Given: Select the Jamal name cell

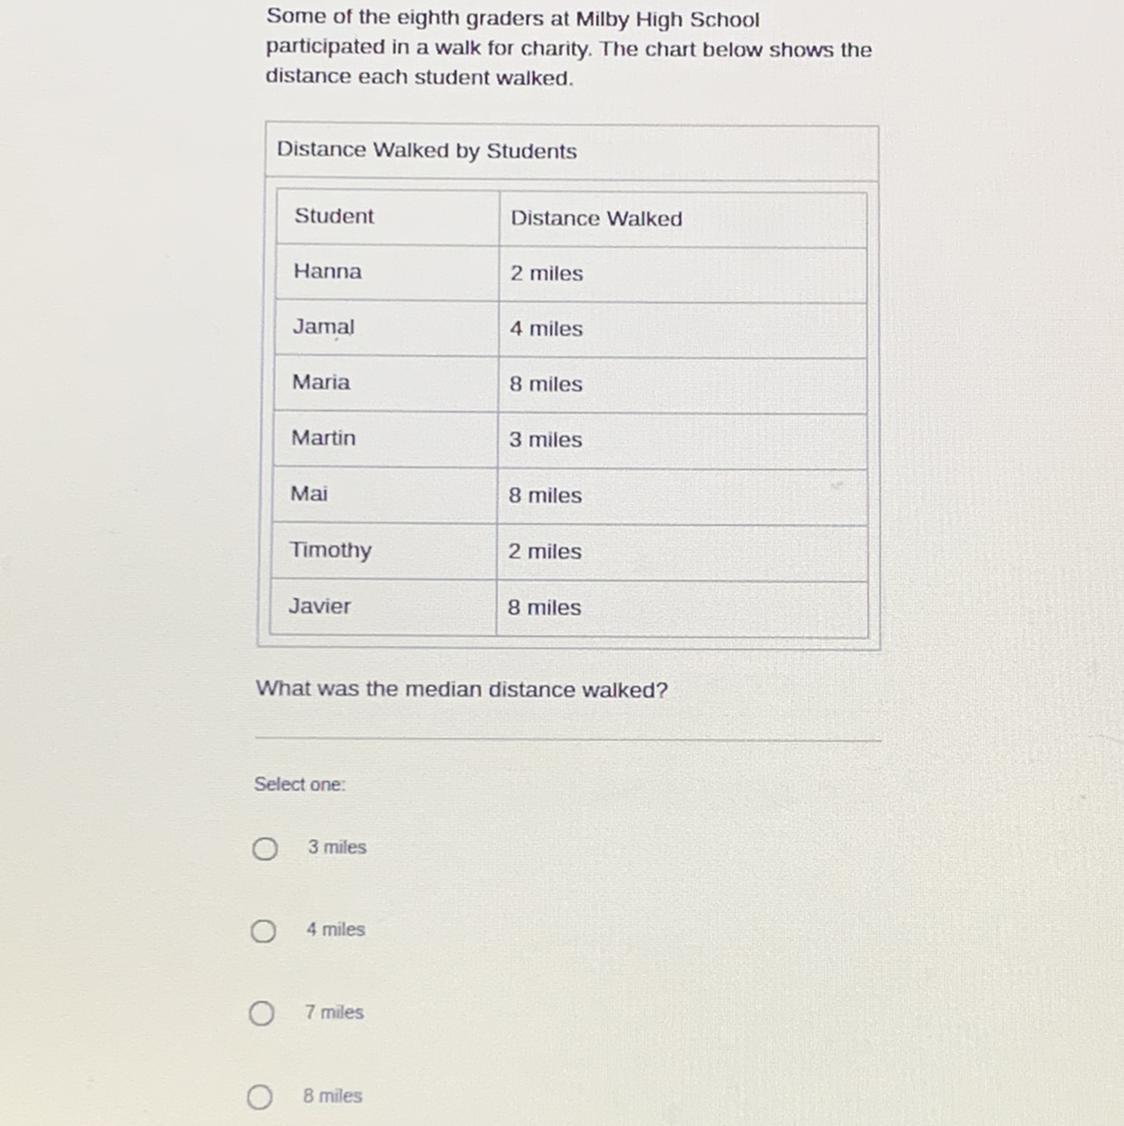Looking at the screenshot, I should pyautogui.click(x=386, y=327).
